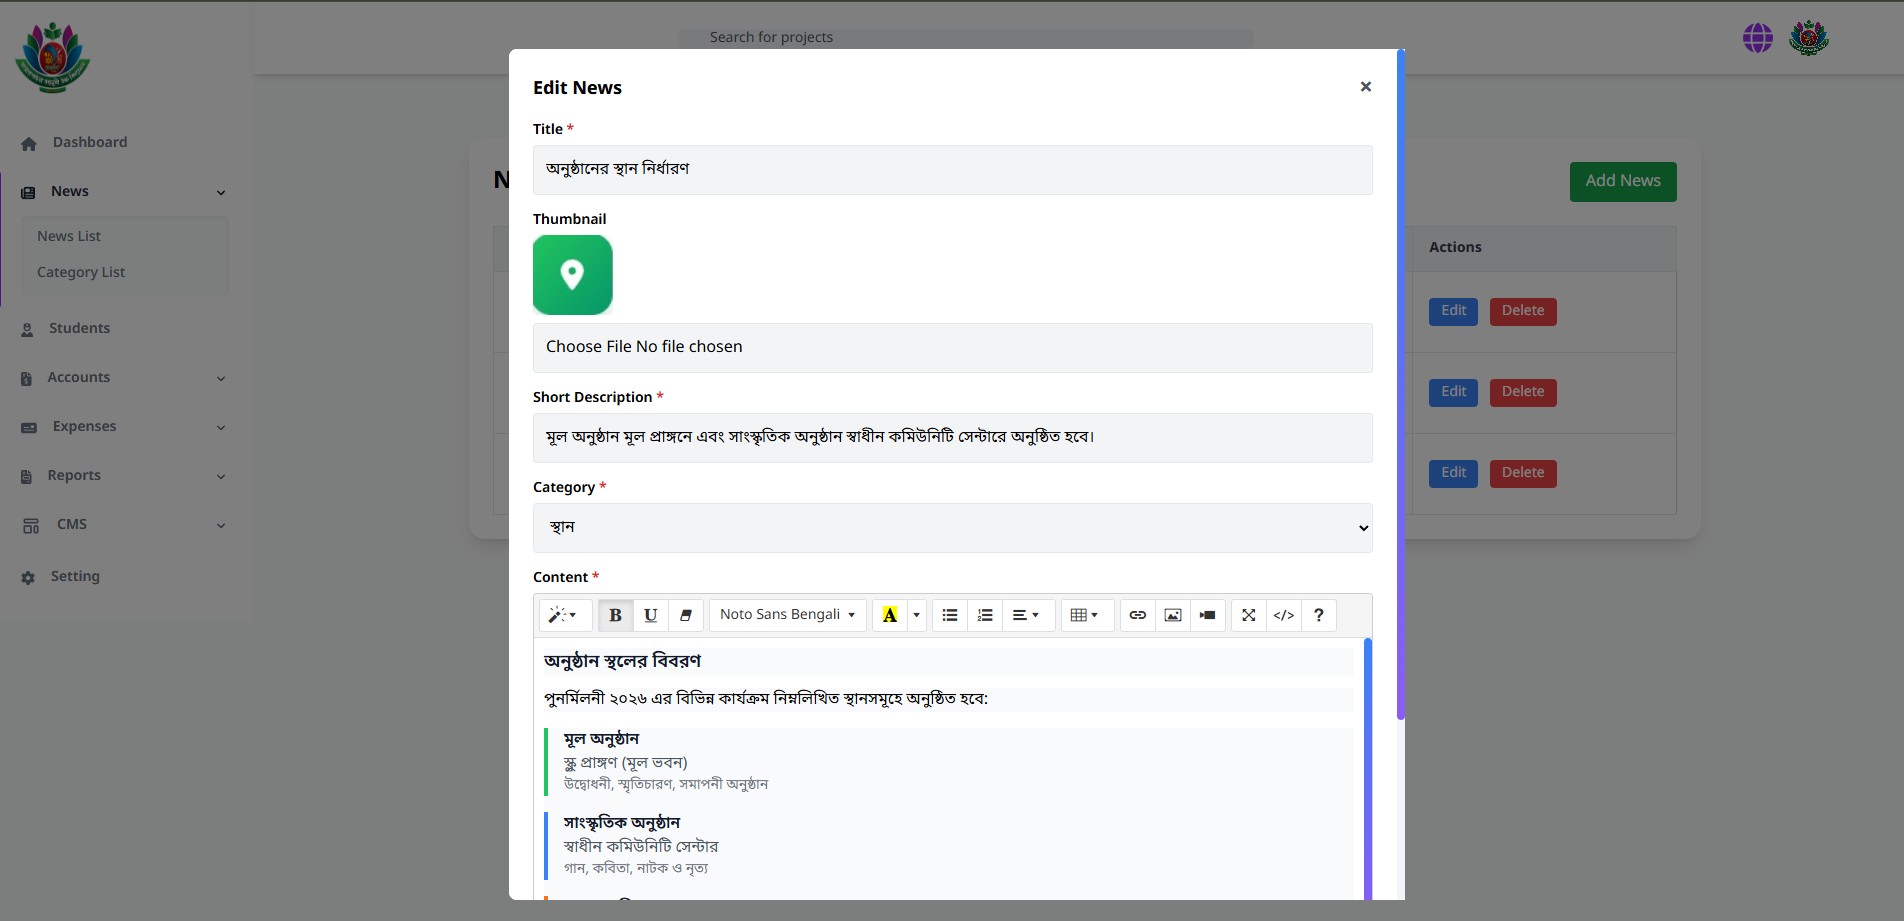Click the insert link icon

pyautogui.click(x=1137, y=615)
